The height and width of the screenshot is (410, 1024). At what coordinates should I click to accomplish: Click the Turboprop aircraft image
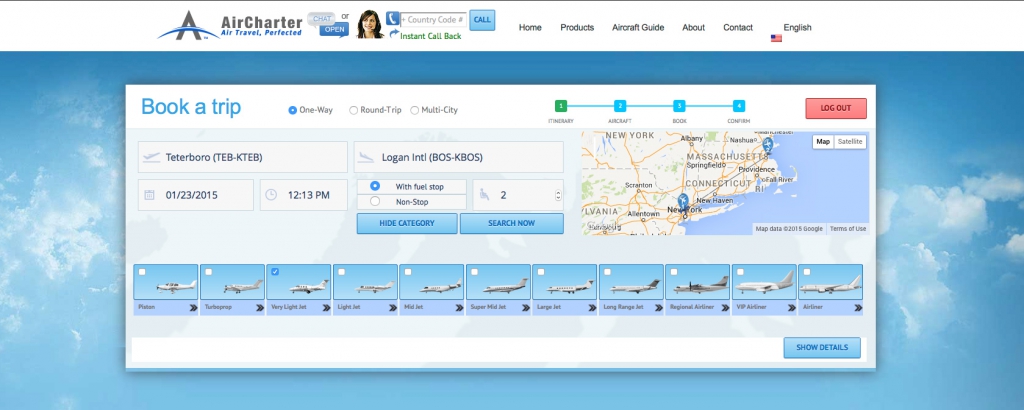click(x=232, y=282)
